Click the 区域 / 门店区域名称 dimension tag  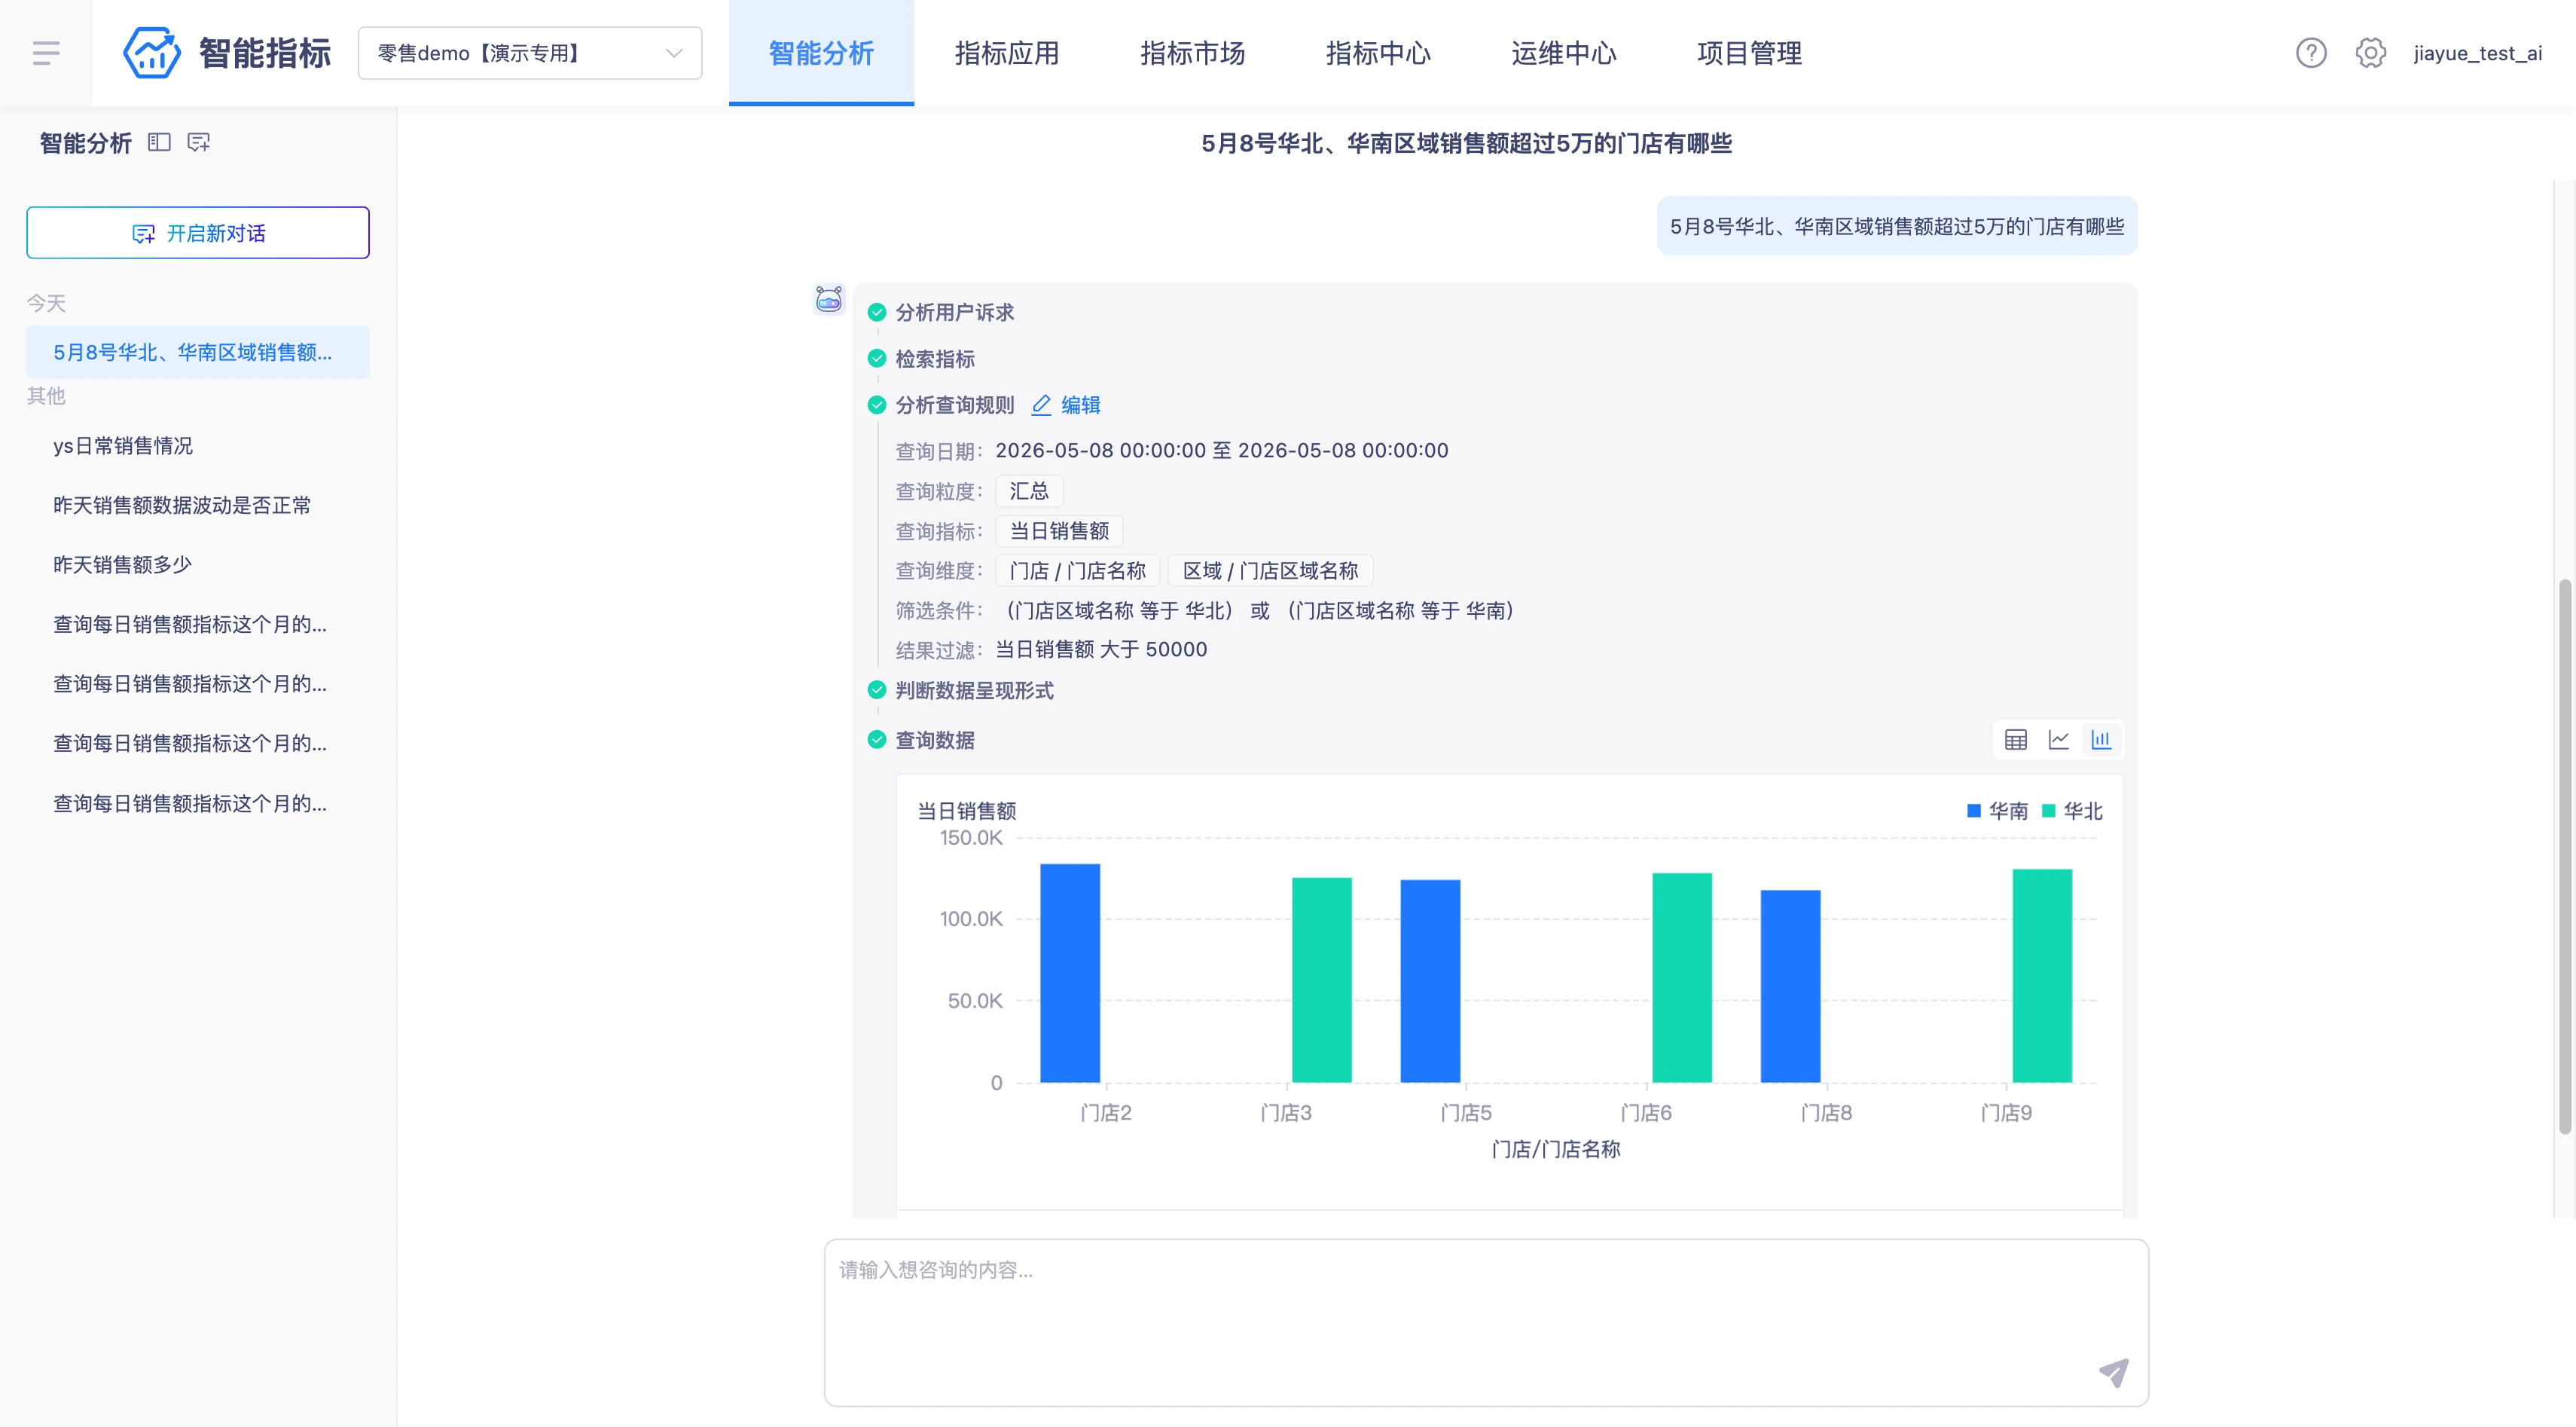point(1270,571)
